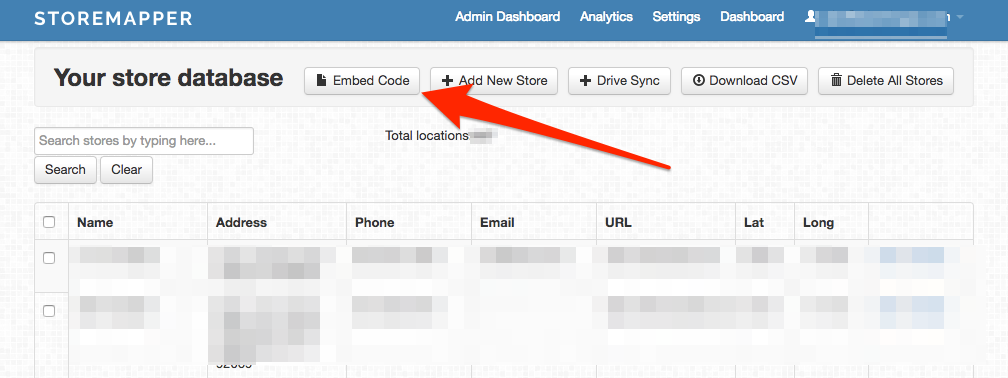Open Admin Dashboard in navigation bar
This screenshot has height=378, width=1008.
point(508,17)
